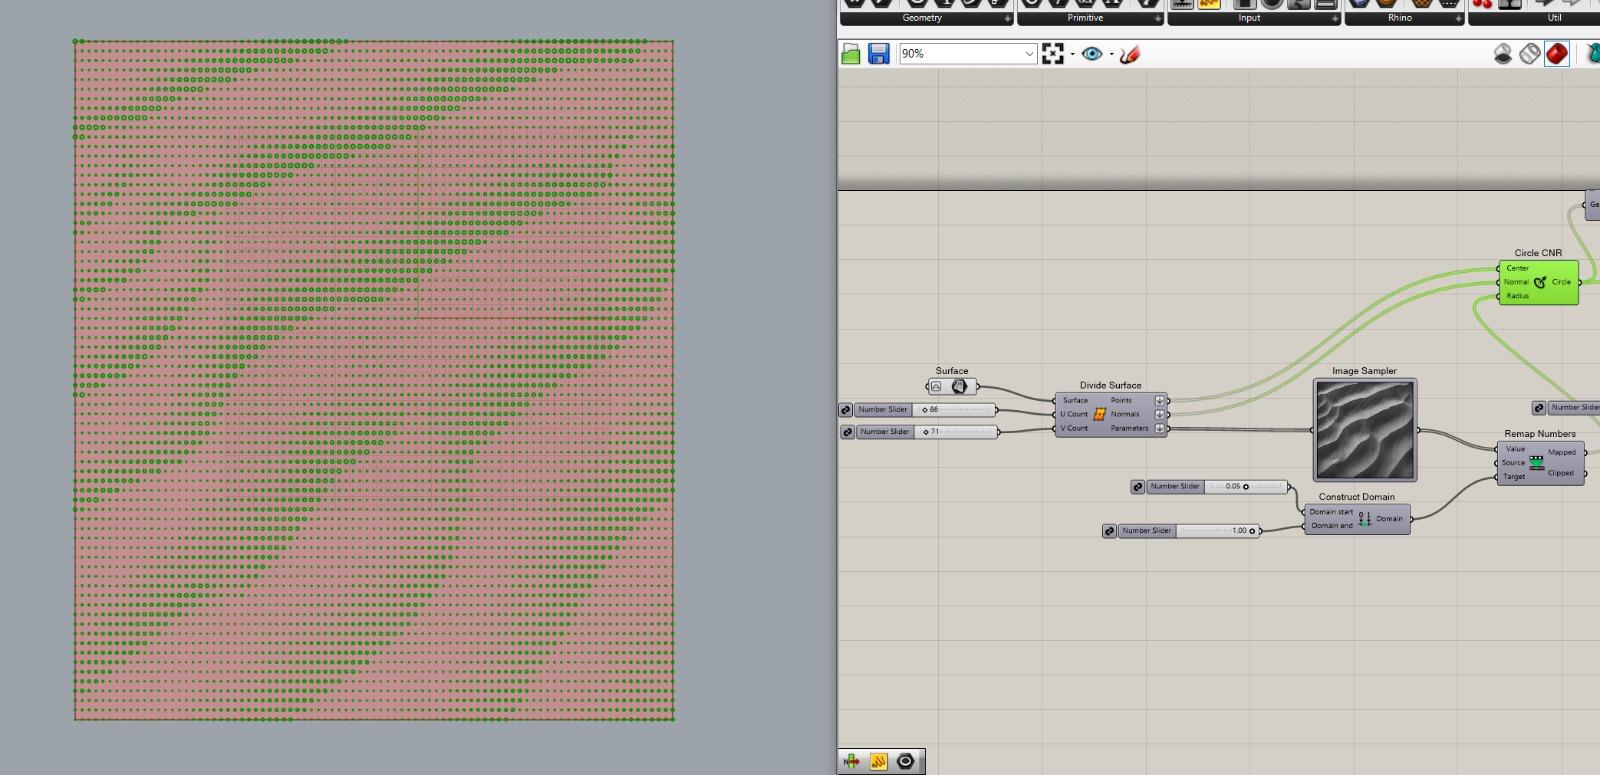Open the 90% zoom level combo box
Viewport: 1600px width, 775px height.
[x=968, y=54]
